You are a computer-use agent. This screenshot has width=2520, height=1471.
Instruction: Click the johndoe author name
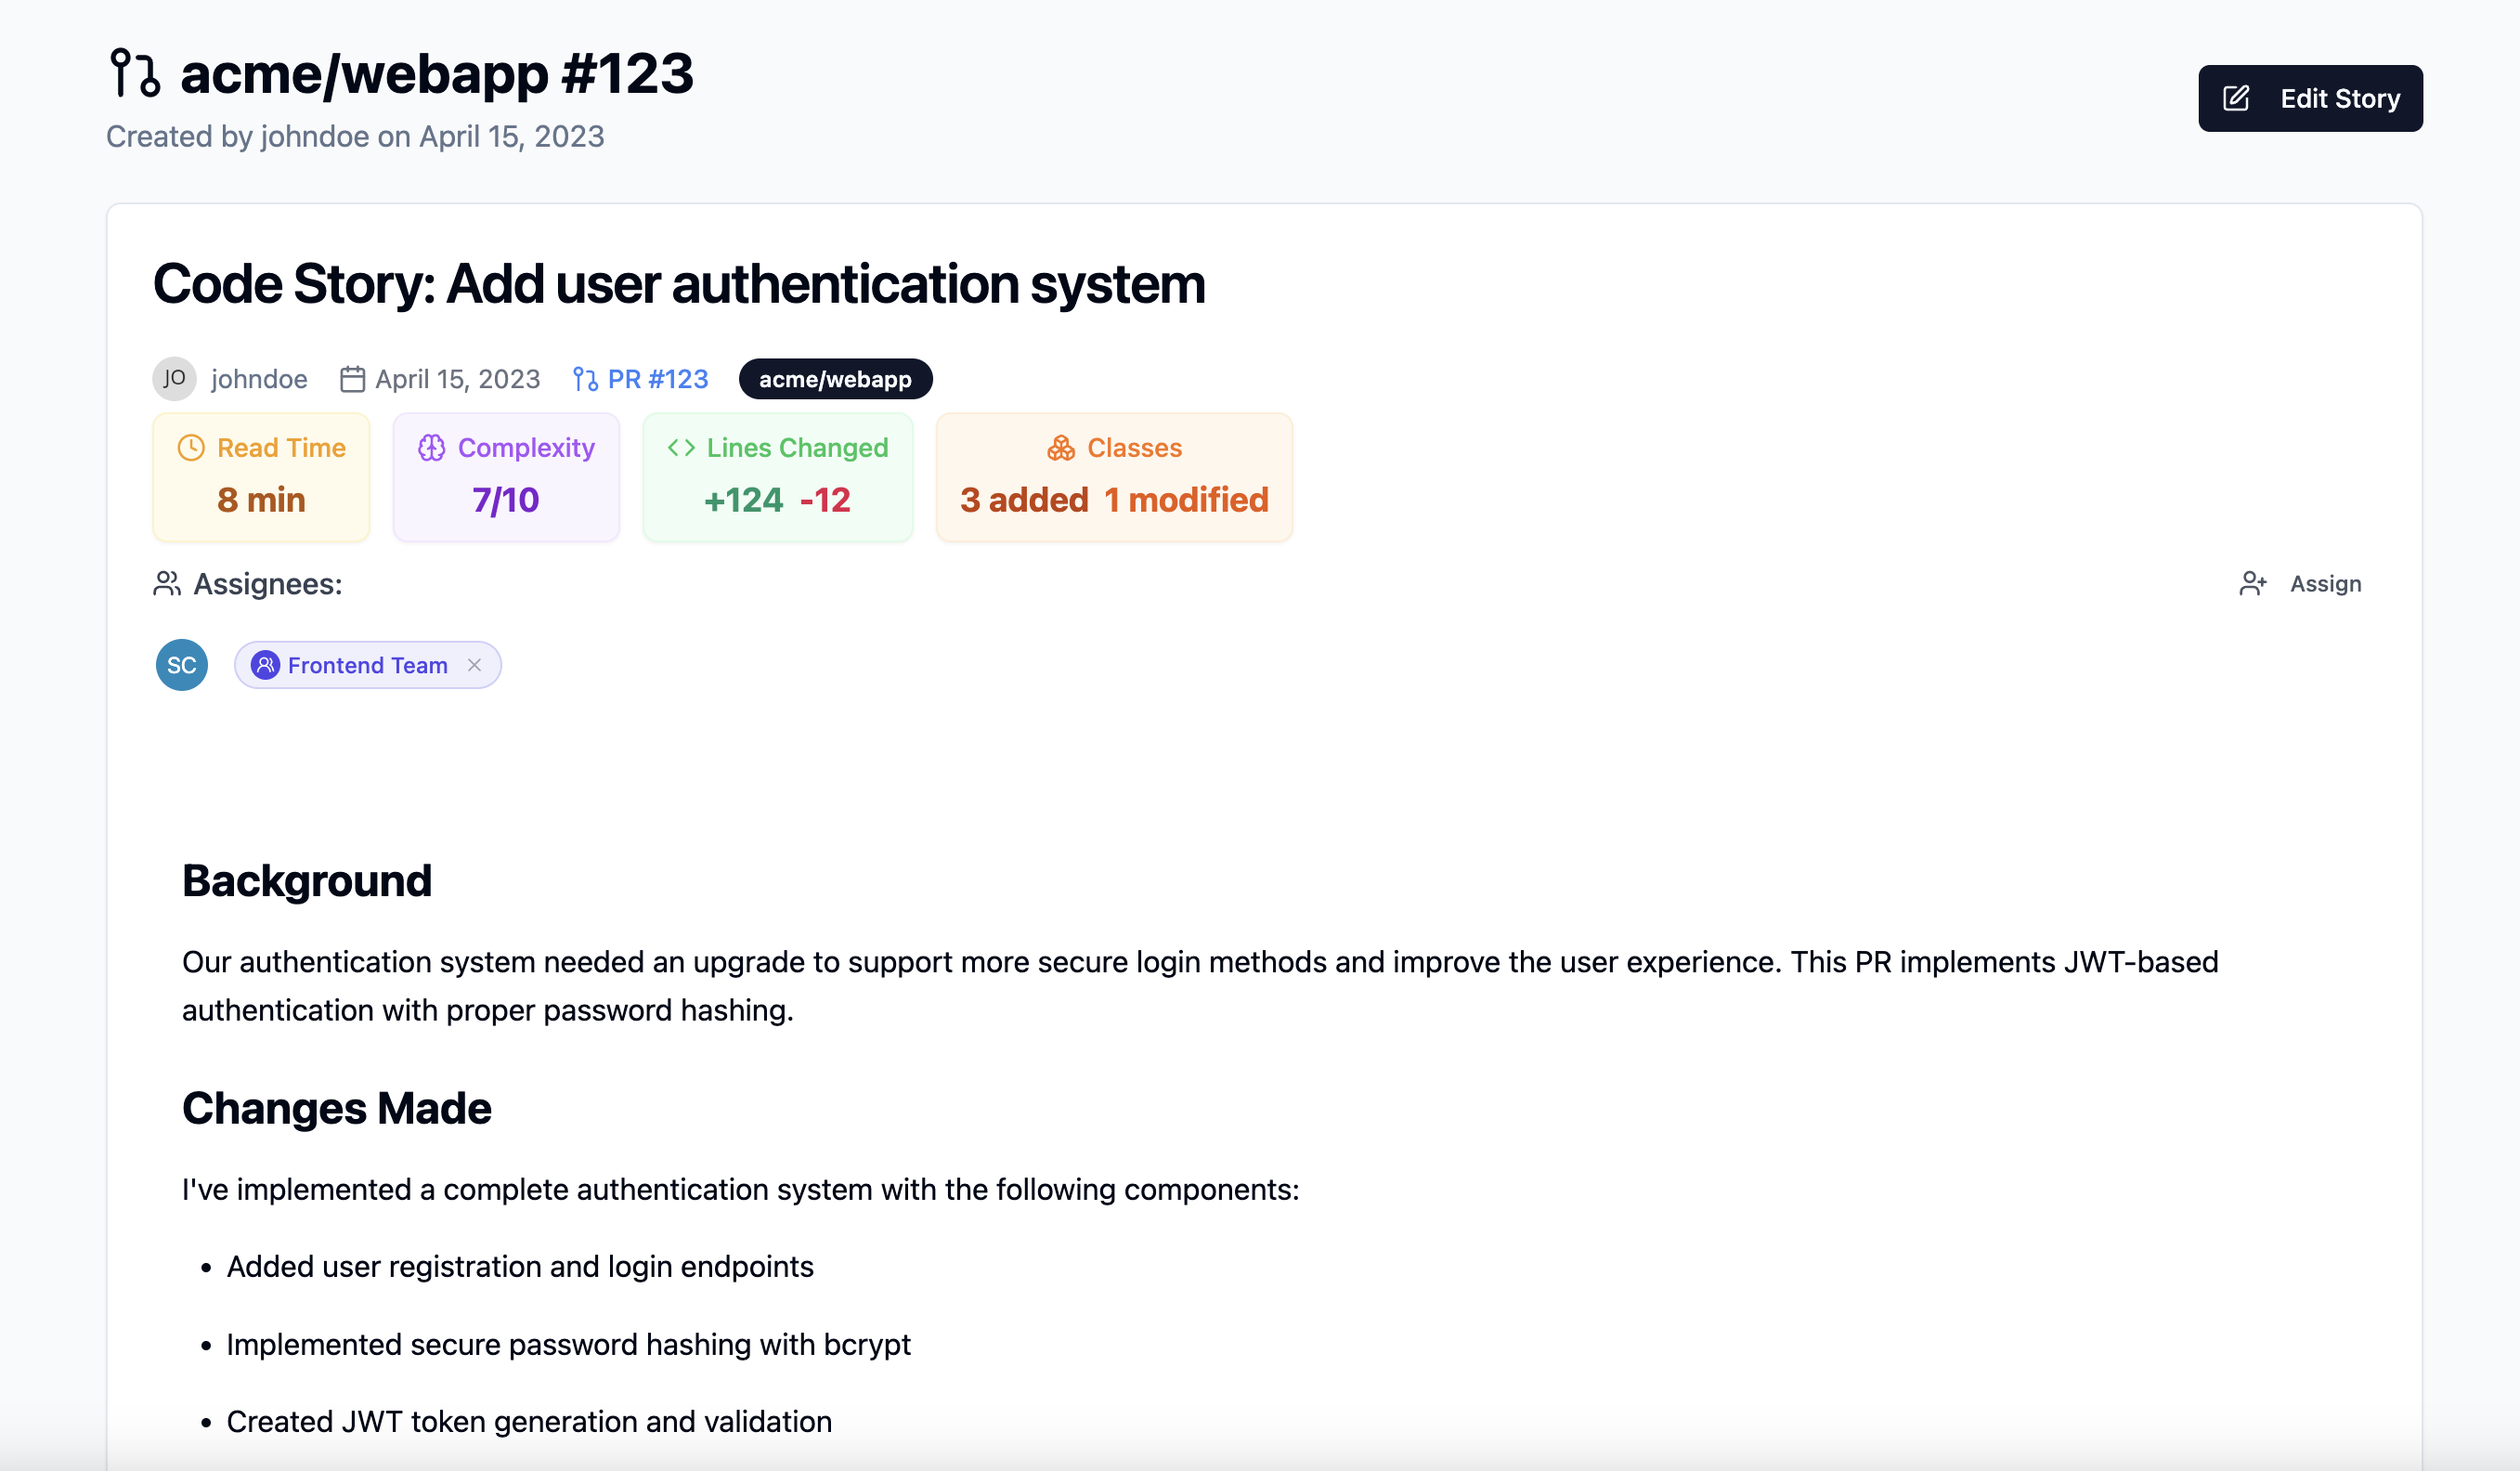coord(259,379)
